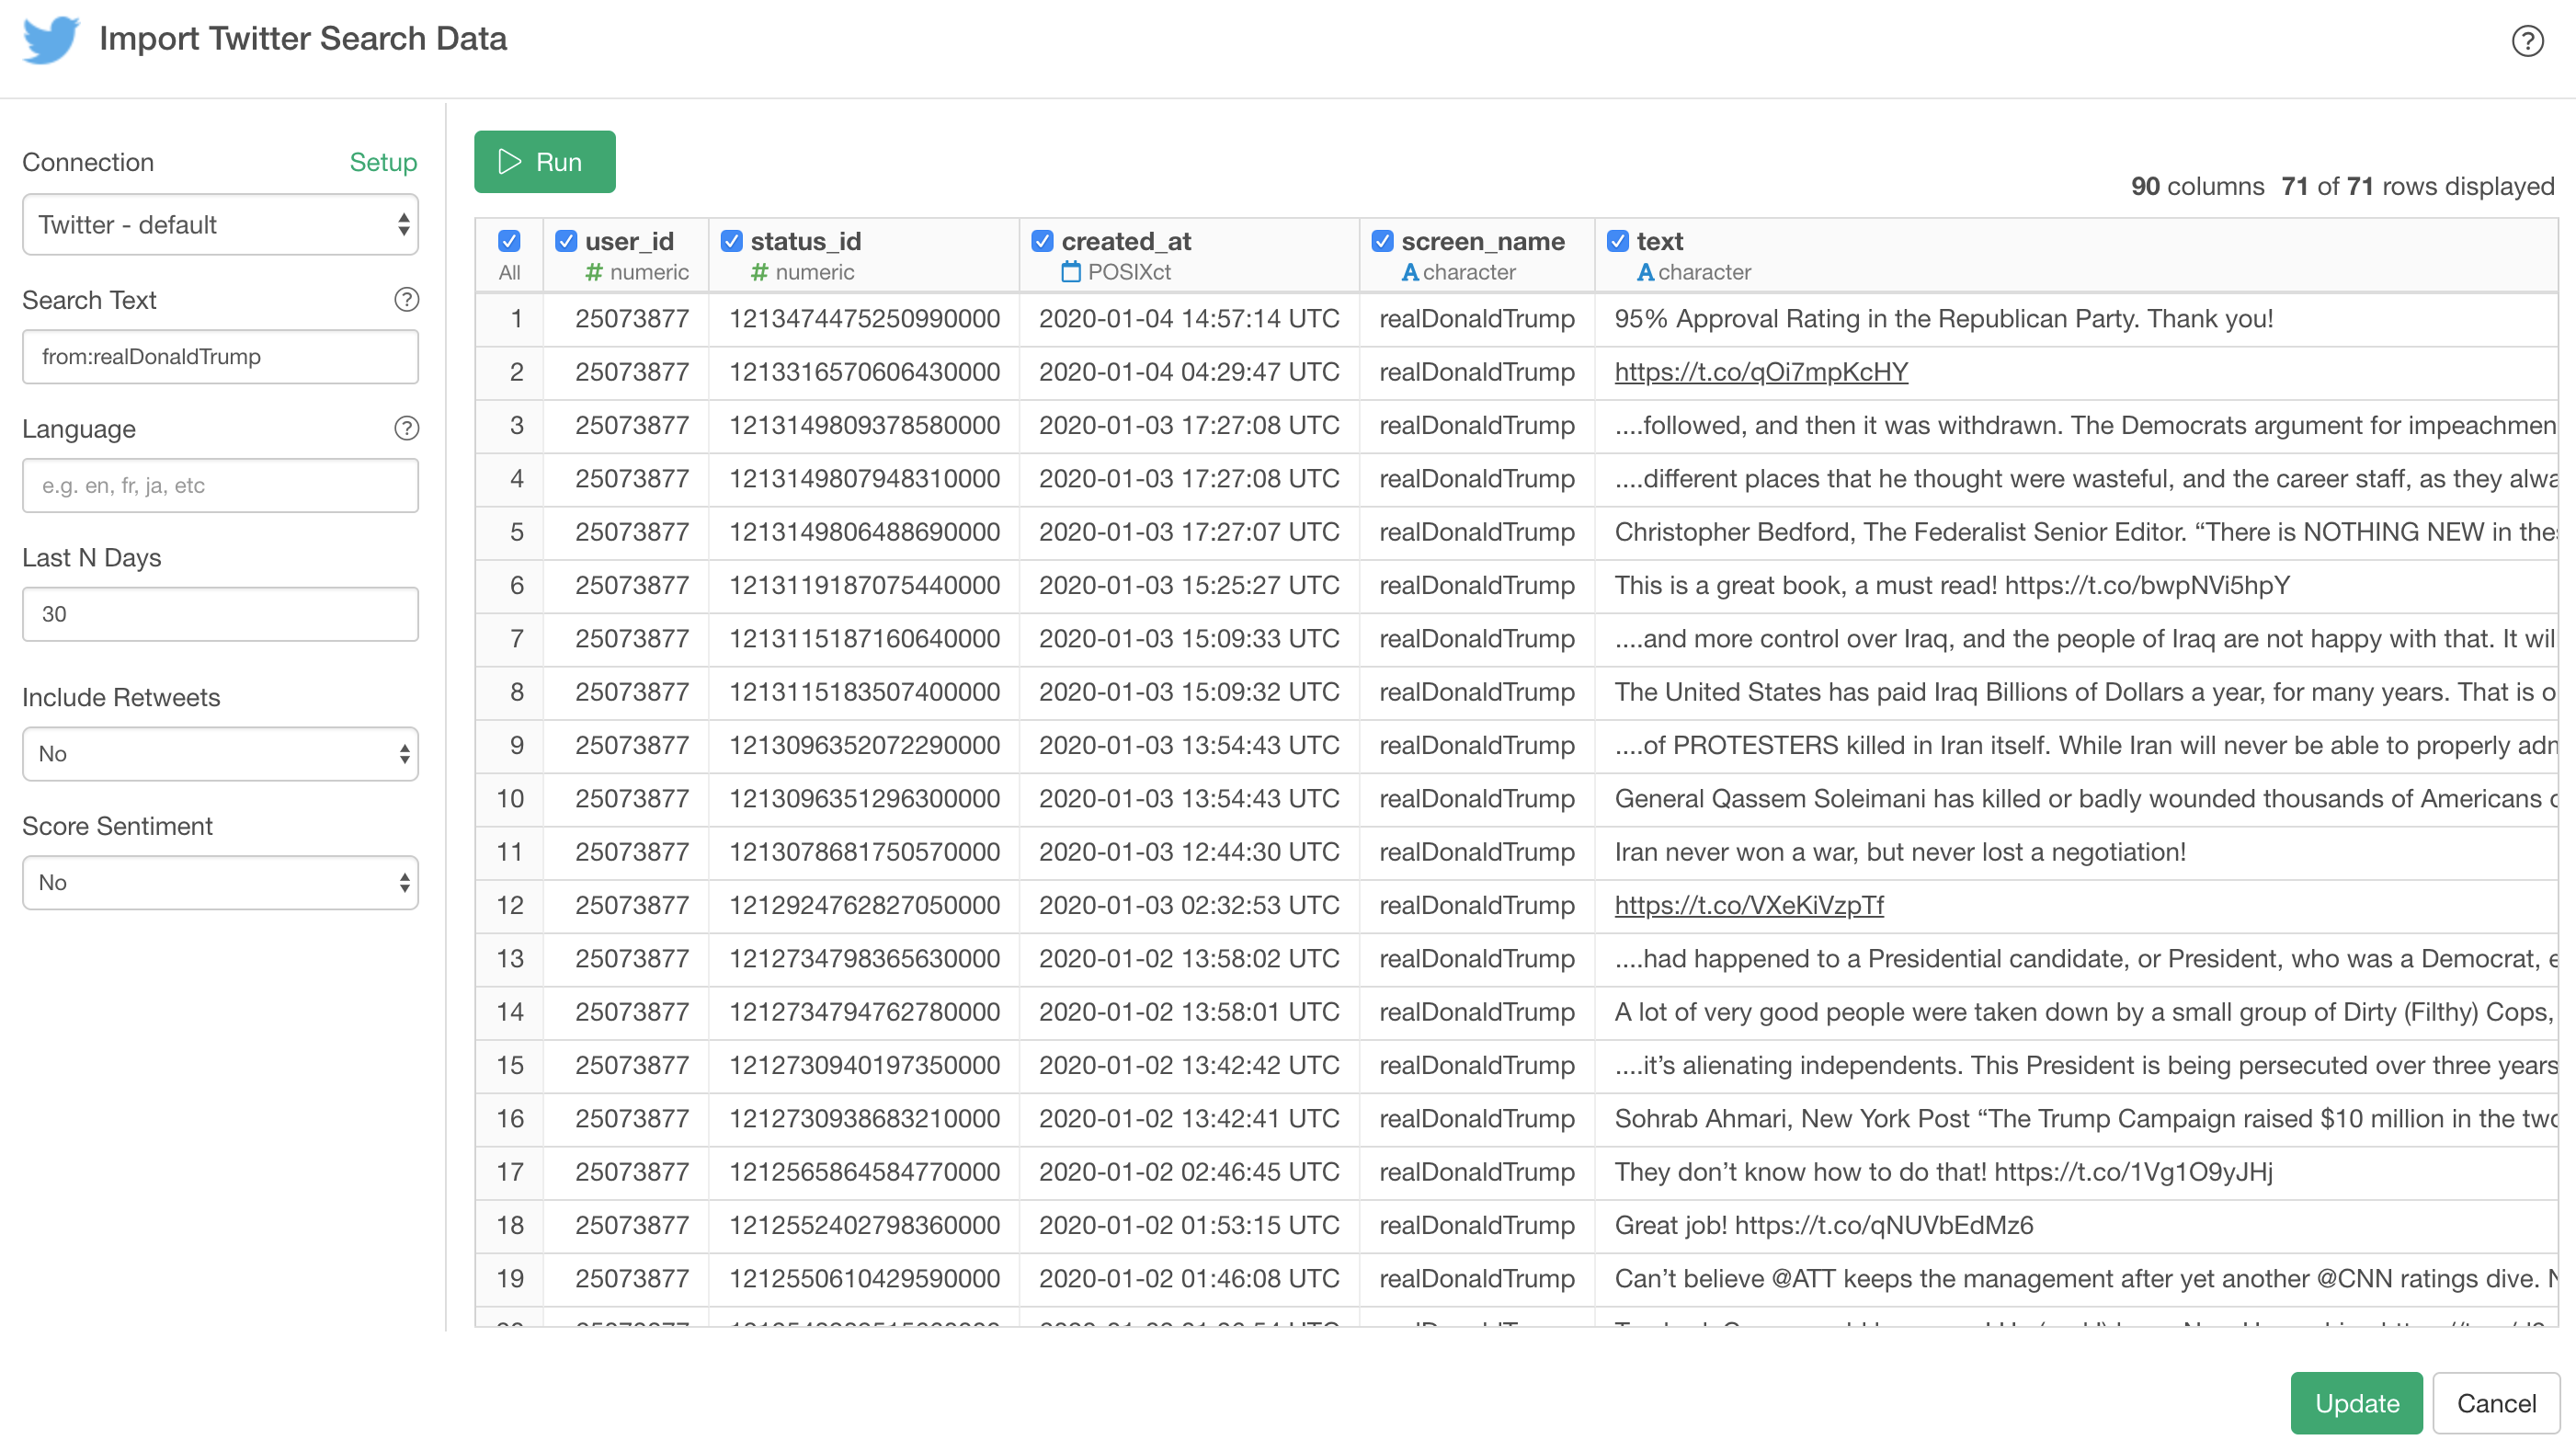This screenshot has width=2576, height=1440.
Task: Open Language help tooltip icon
Action: click(406, 428)
